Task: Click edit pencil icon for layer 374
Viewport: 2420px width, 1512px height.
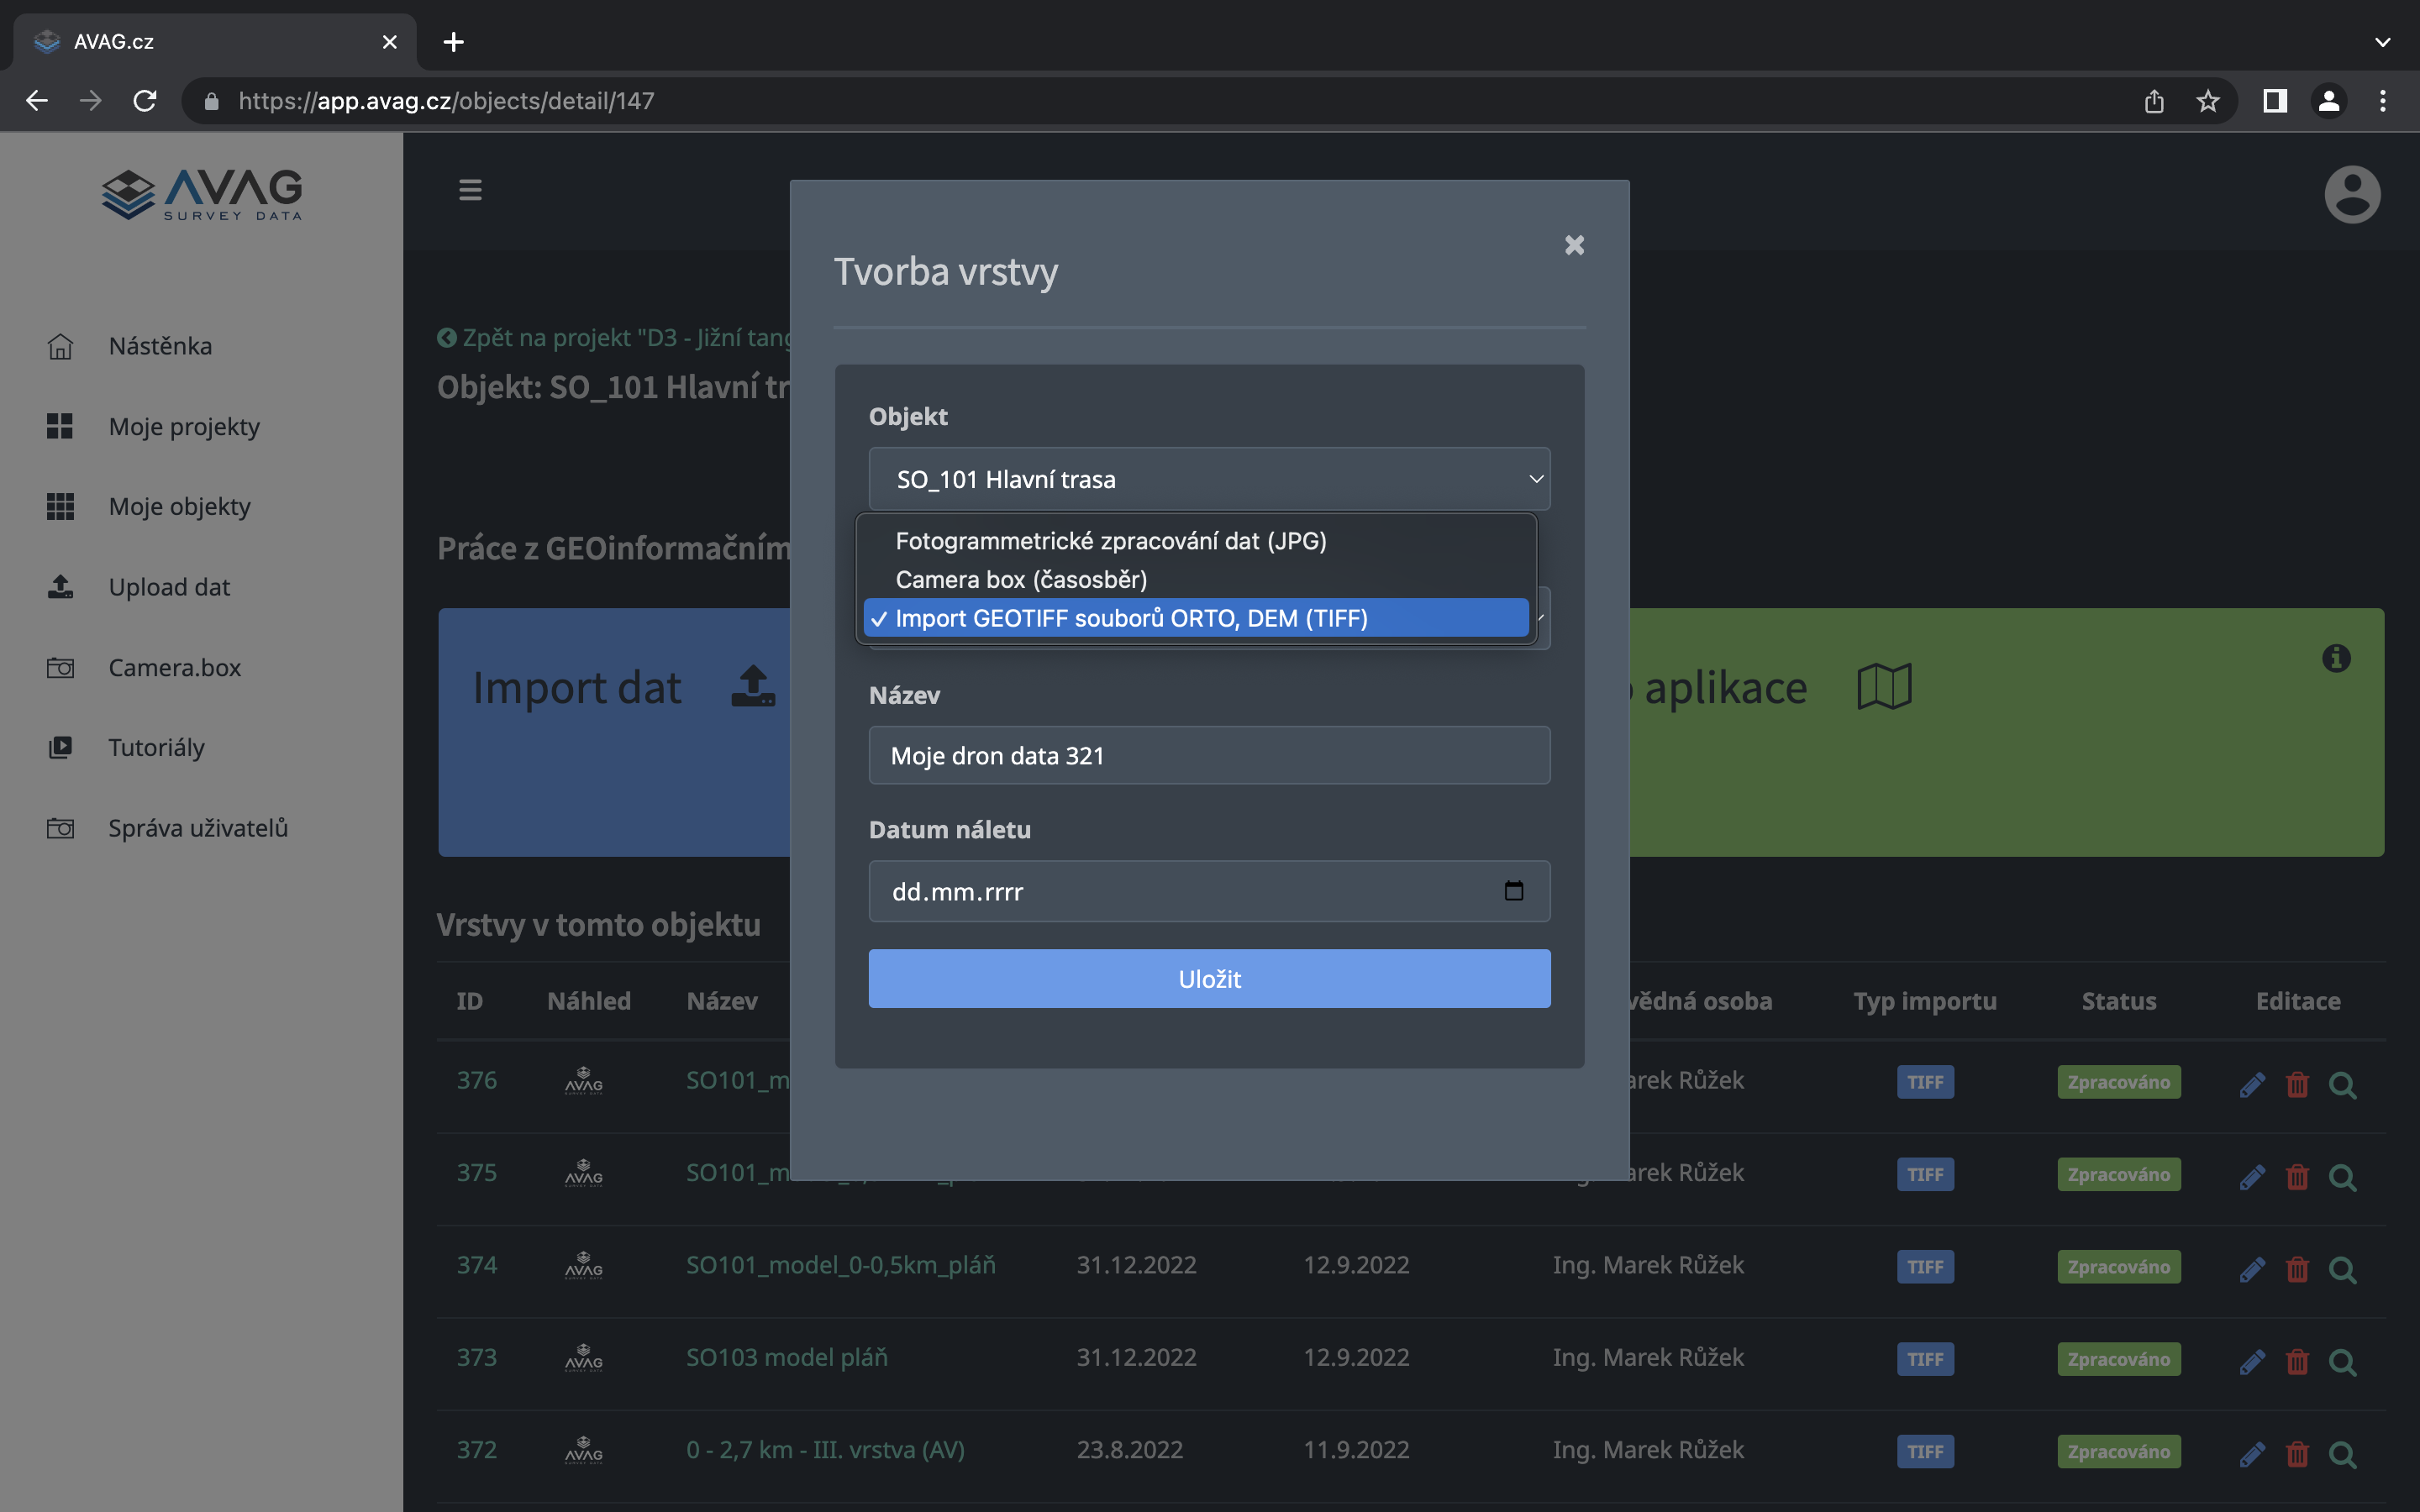Action: (2251, 1268)
